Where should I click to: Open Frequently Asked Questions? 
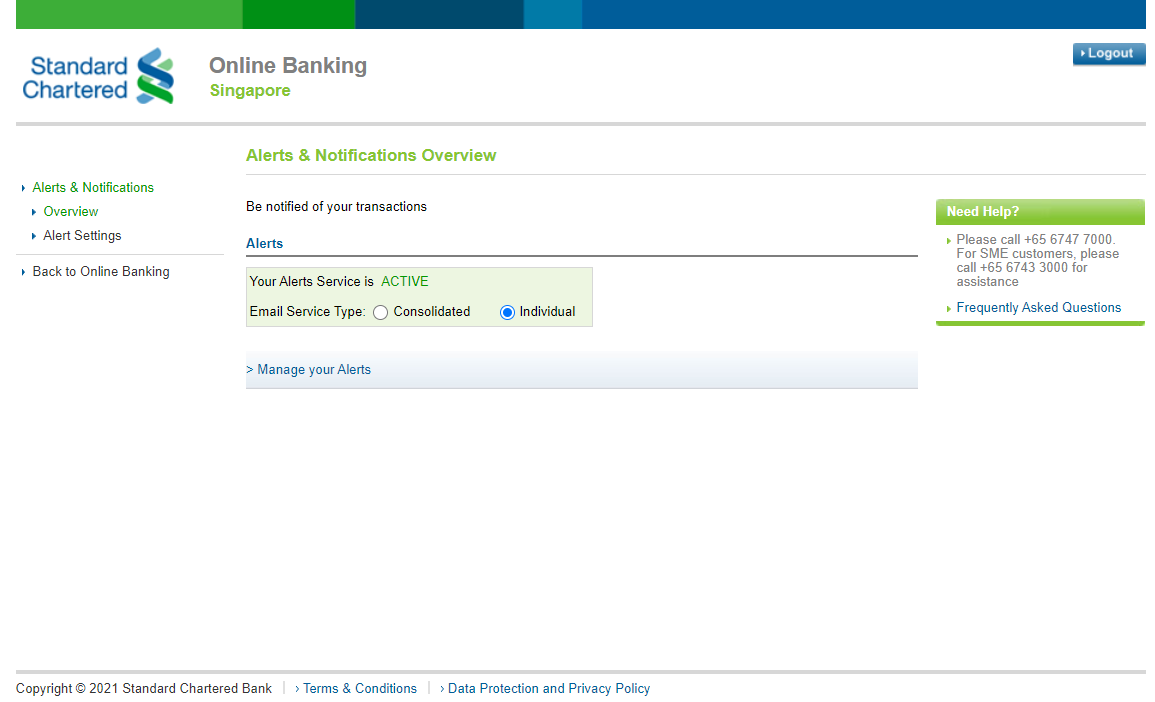[1039, 308]
